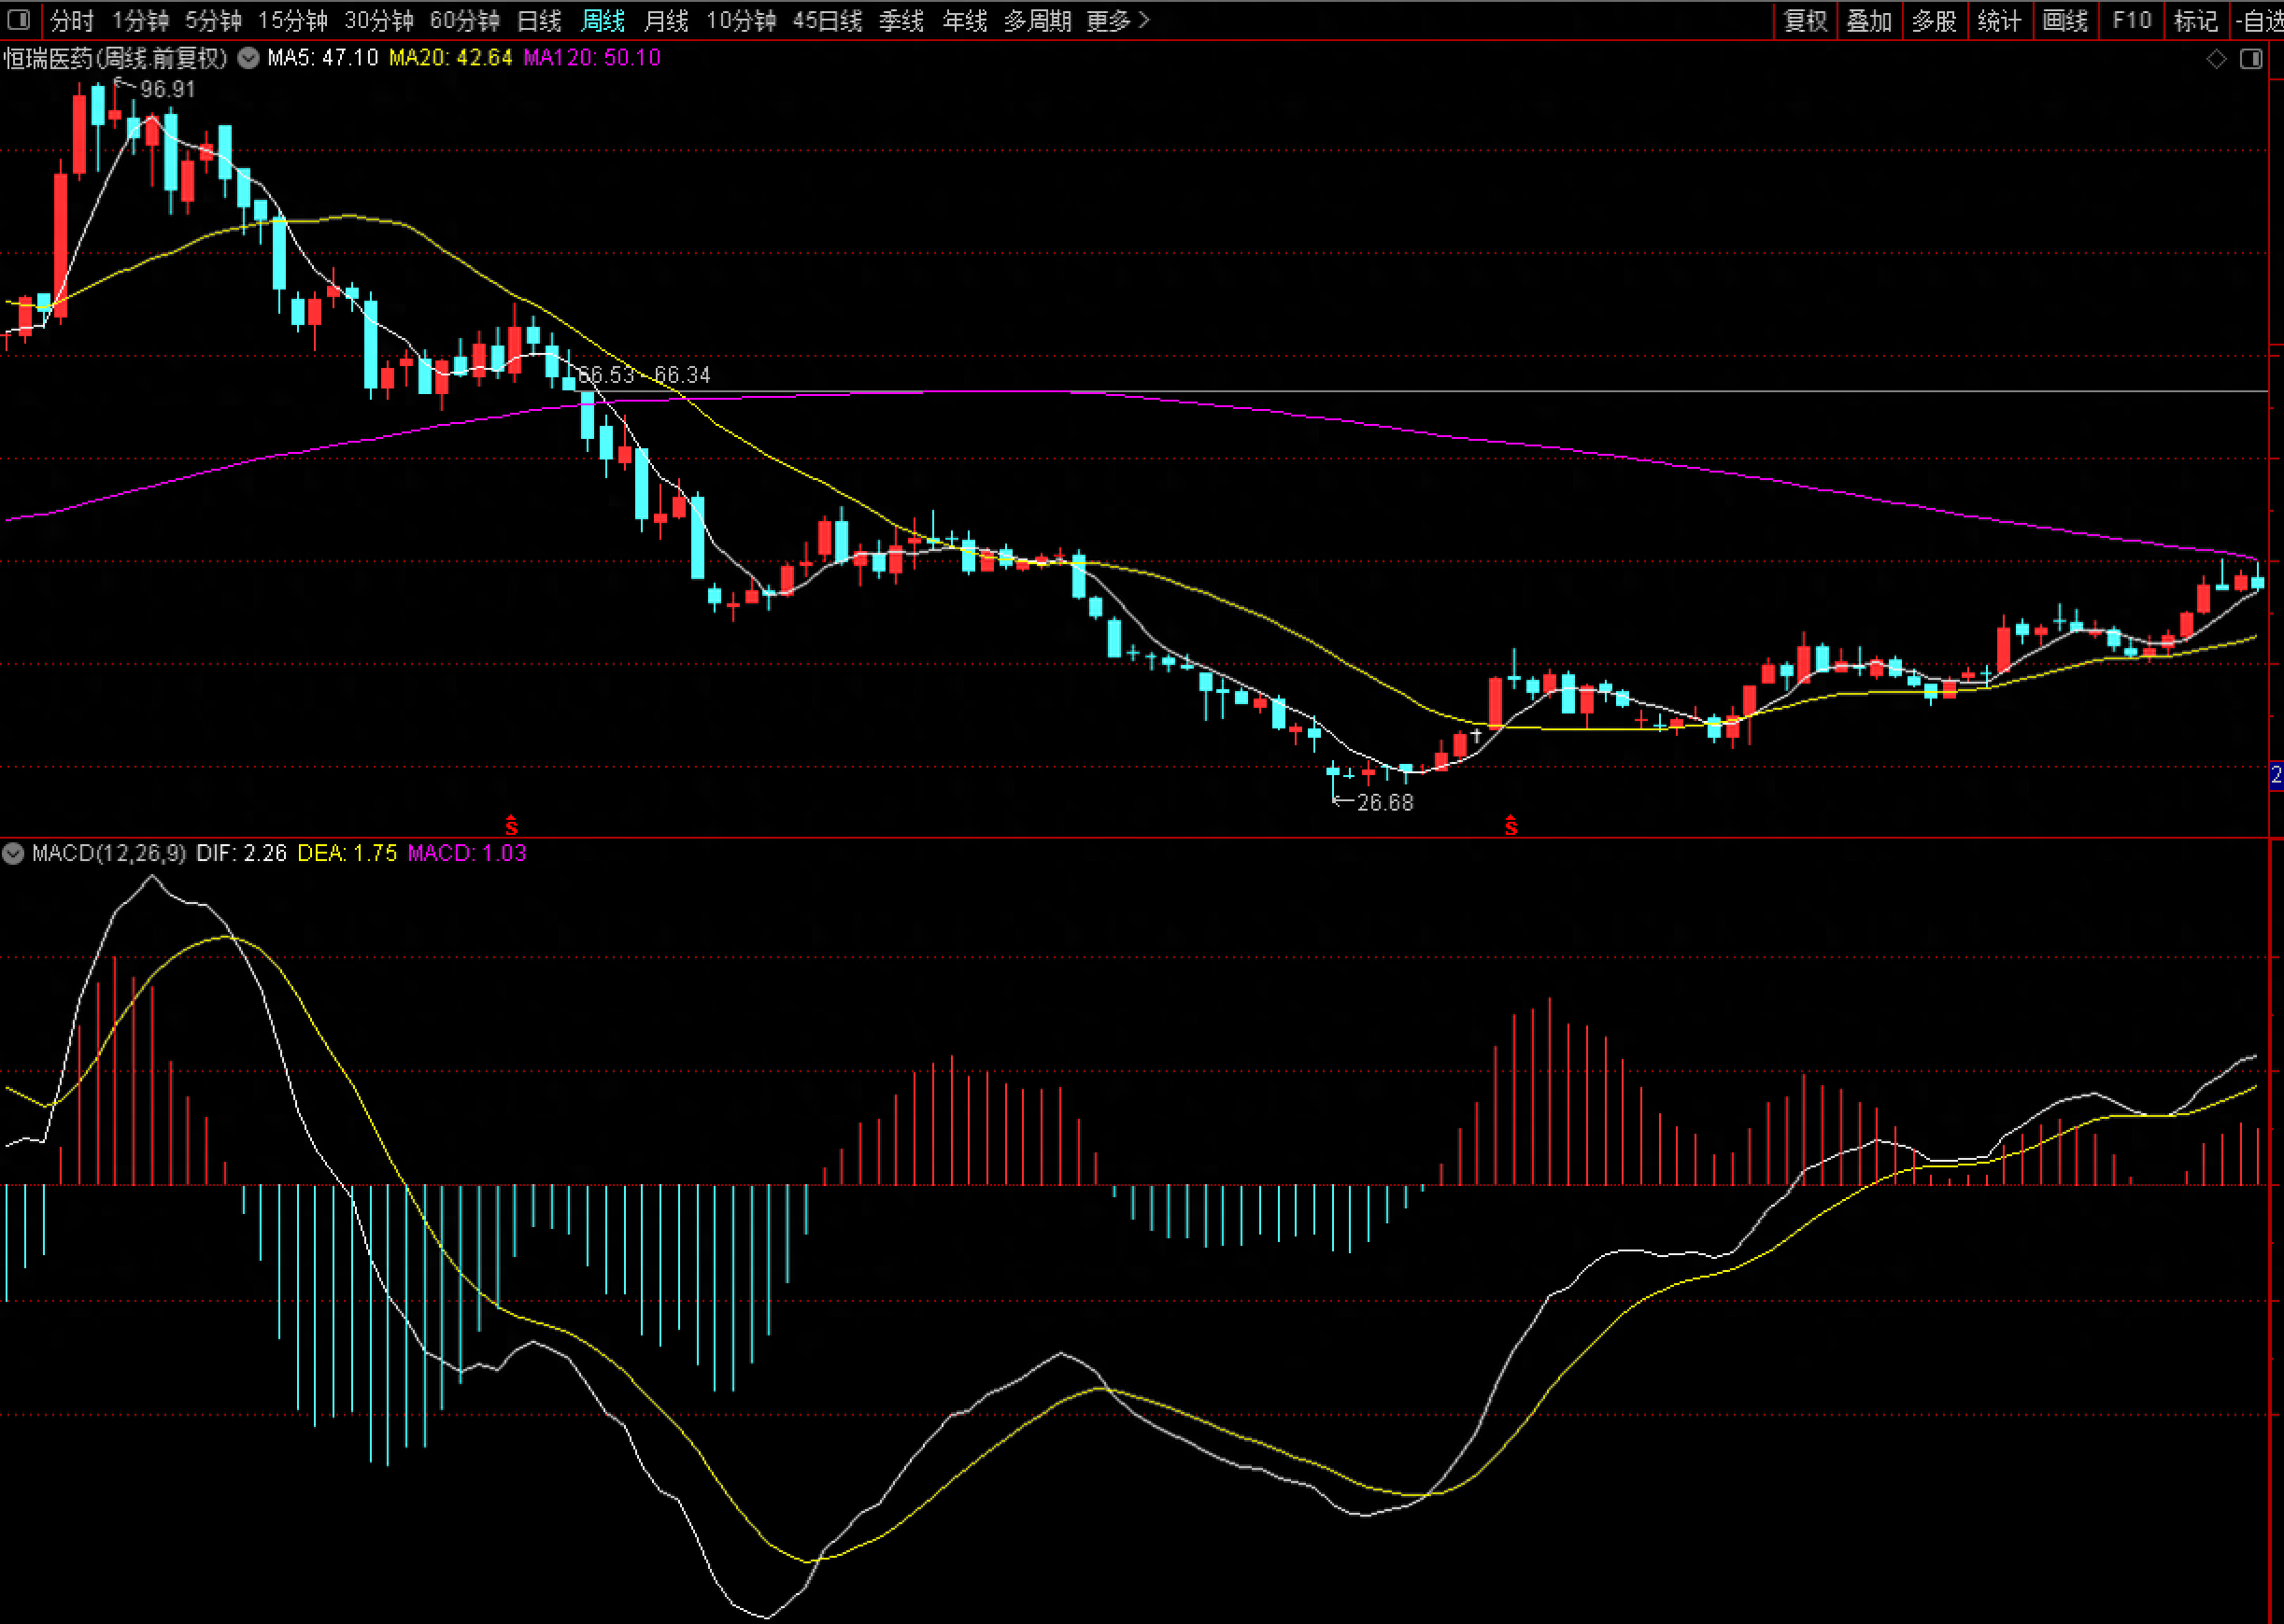Select the 5分钟 period tab
This screenshot has height=1624, width=2284.
pyautogui.click(x=213, y=20)
